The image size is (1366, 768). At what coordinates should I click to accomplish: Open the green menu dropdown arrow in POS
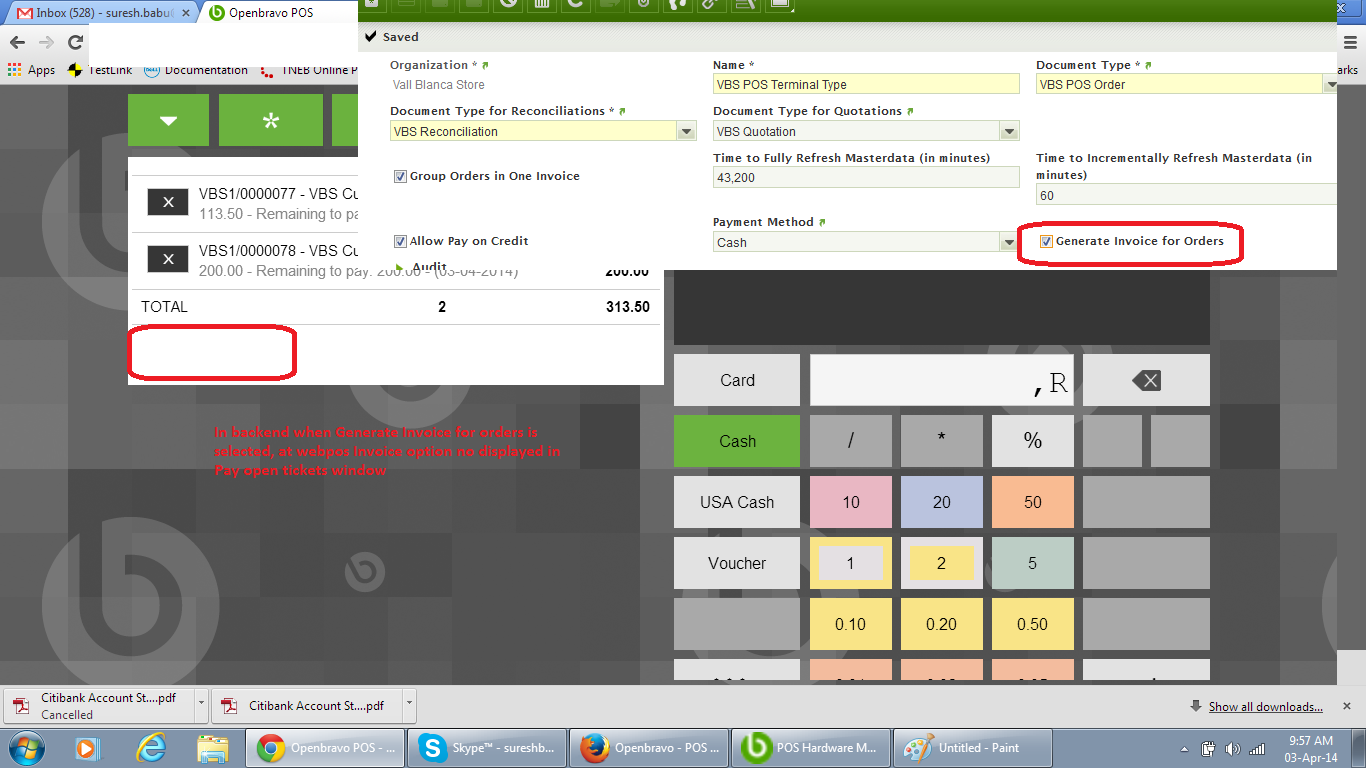point(168,120)
